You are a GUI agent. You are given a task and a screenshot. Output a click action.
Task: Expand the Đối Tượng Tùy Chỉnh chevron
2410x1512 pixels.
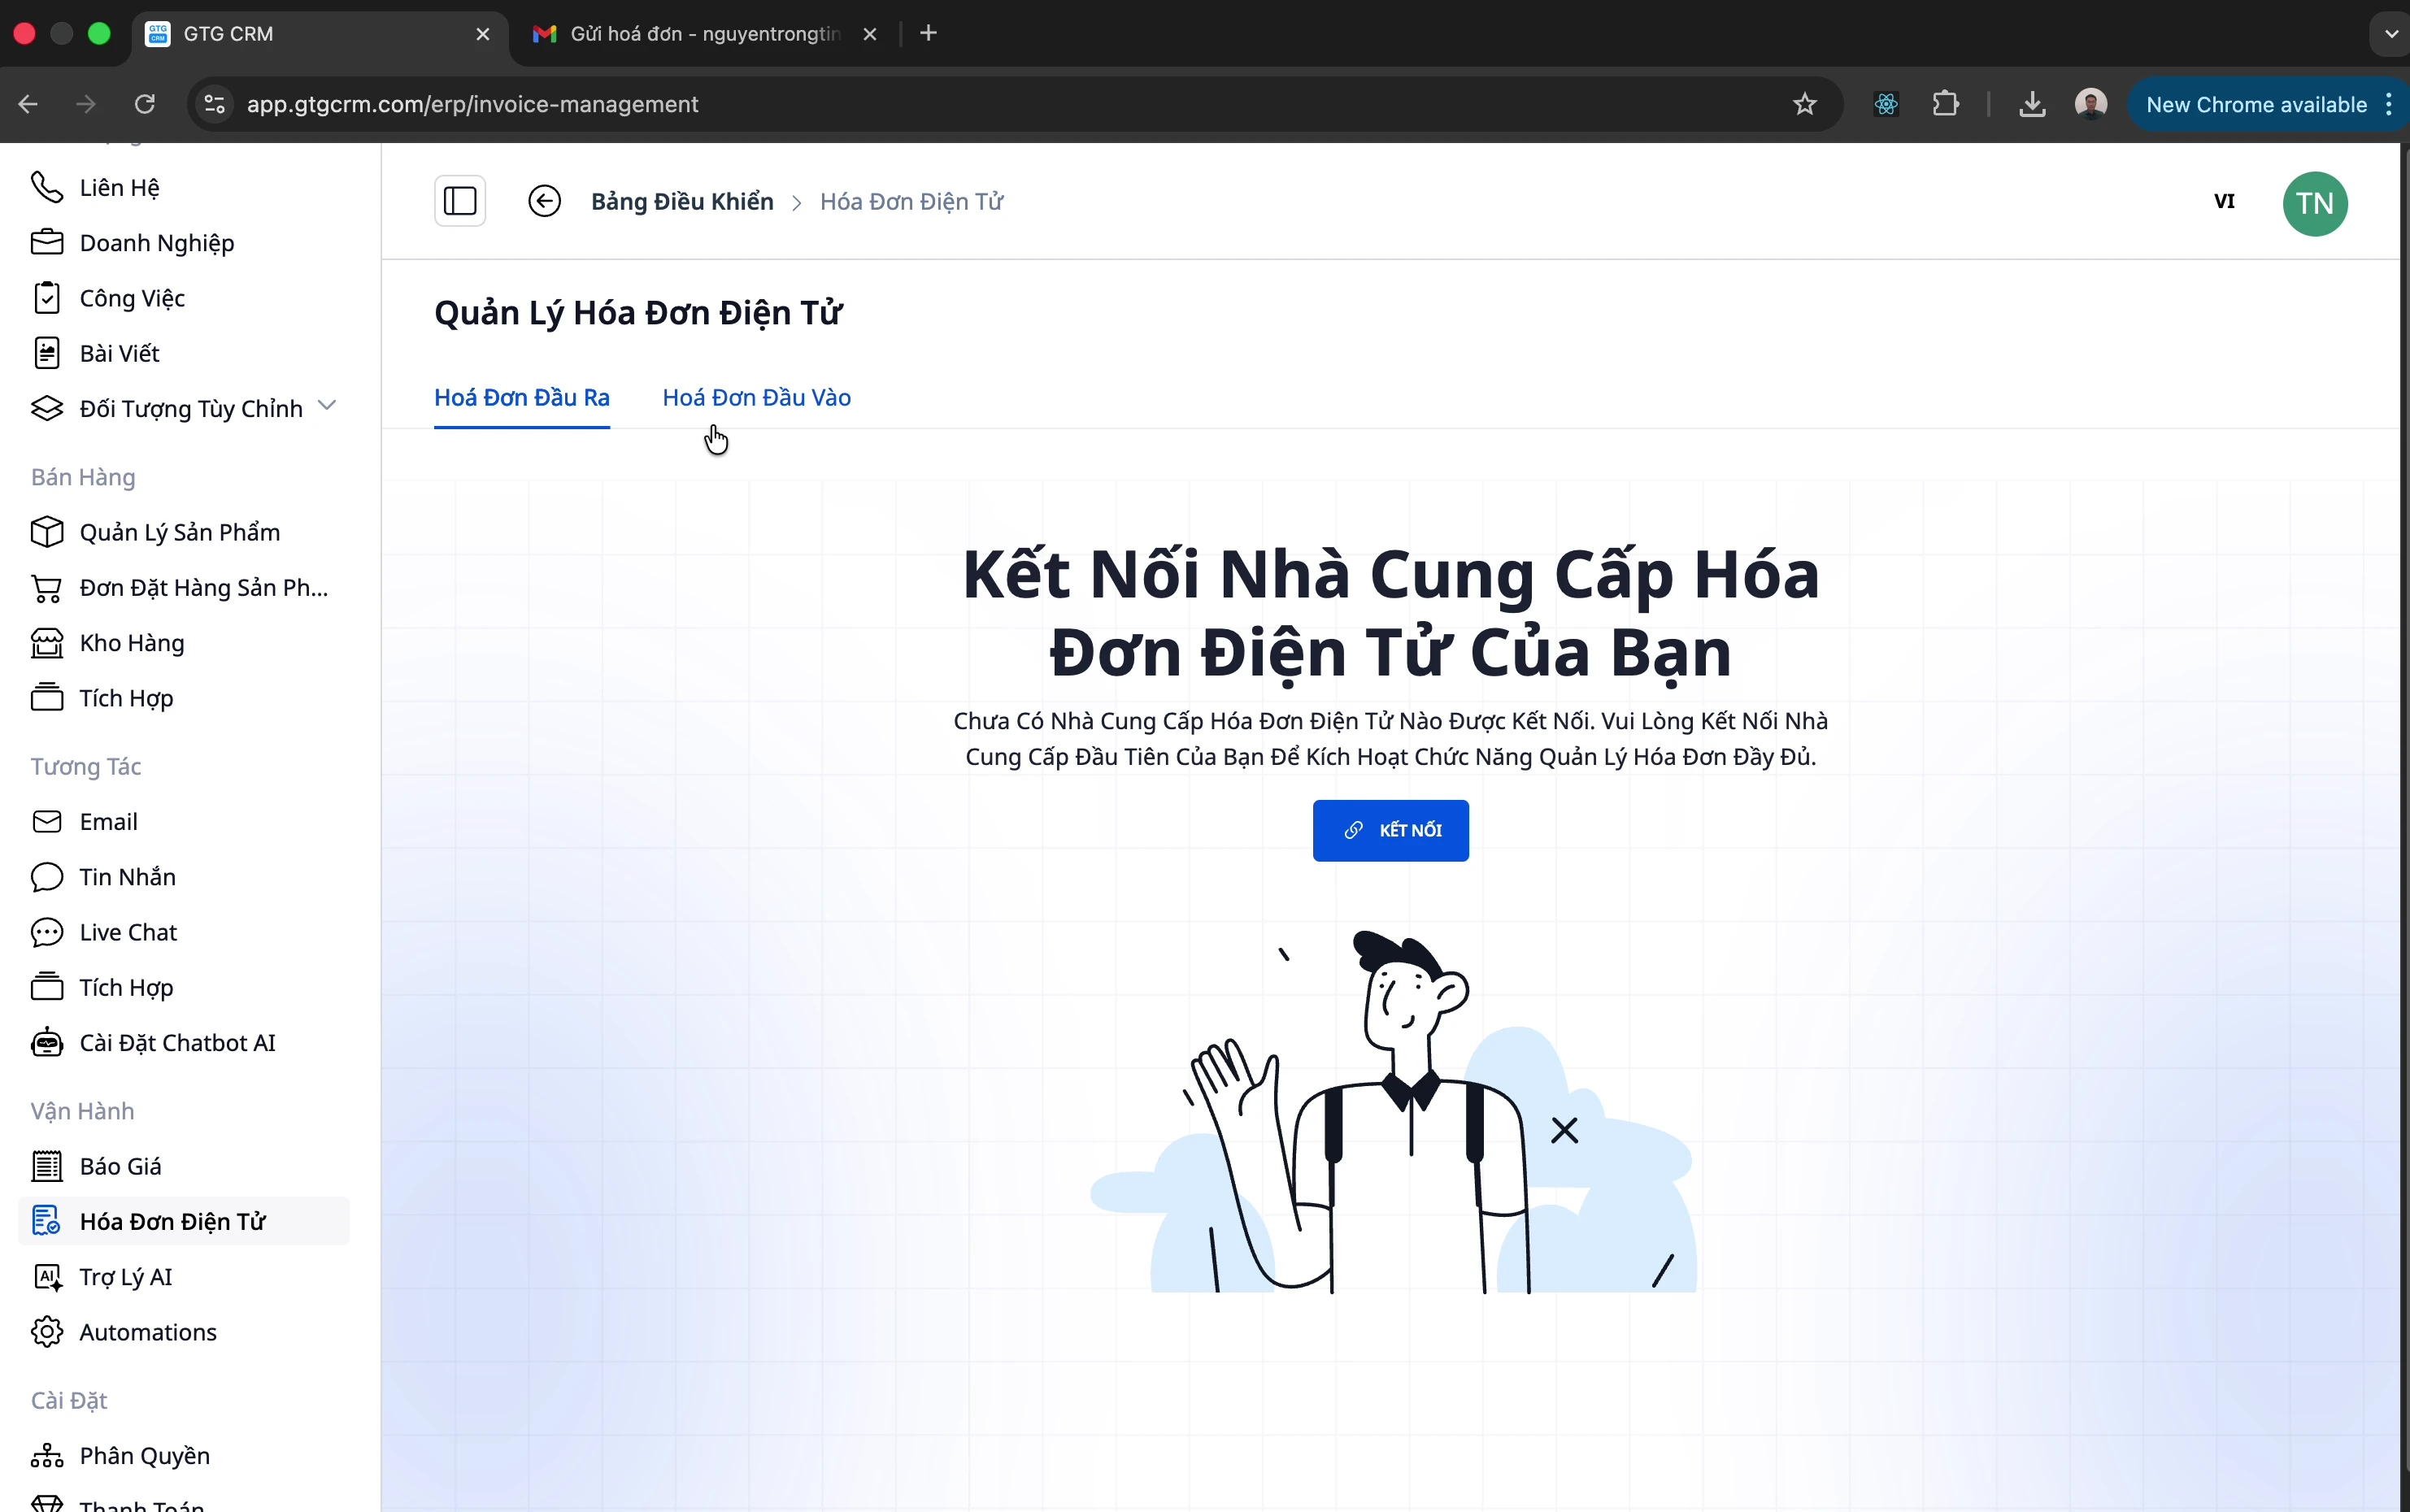click(325, 407)
